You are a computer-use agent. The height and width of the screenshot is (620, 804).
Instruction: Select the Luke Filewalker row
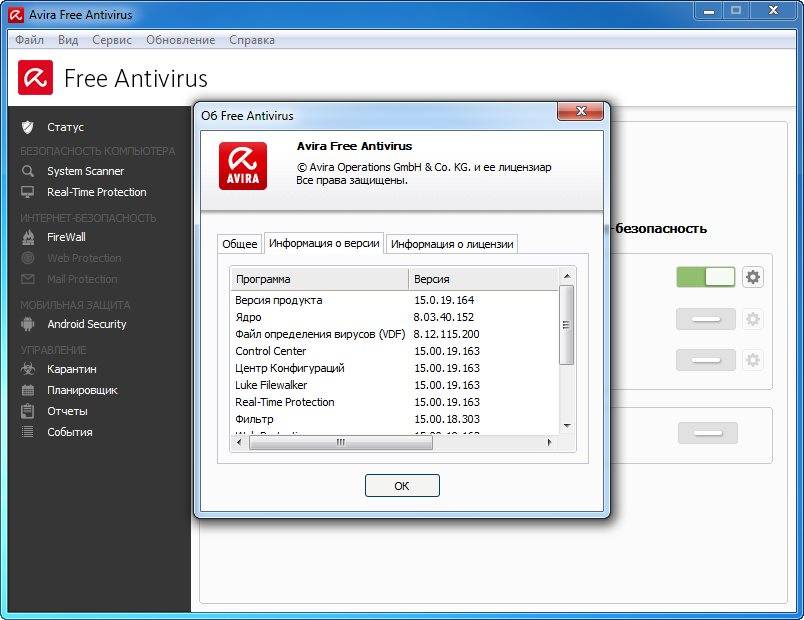(394, 385)
